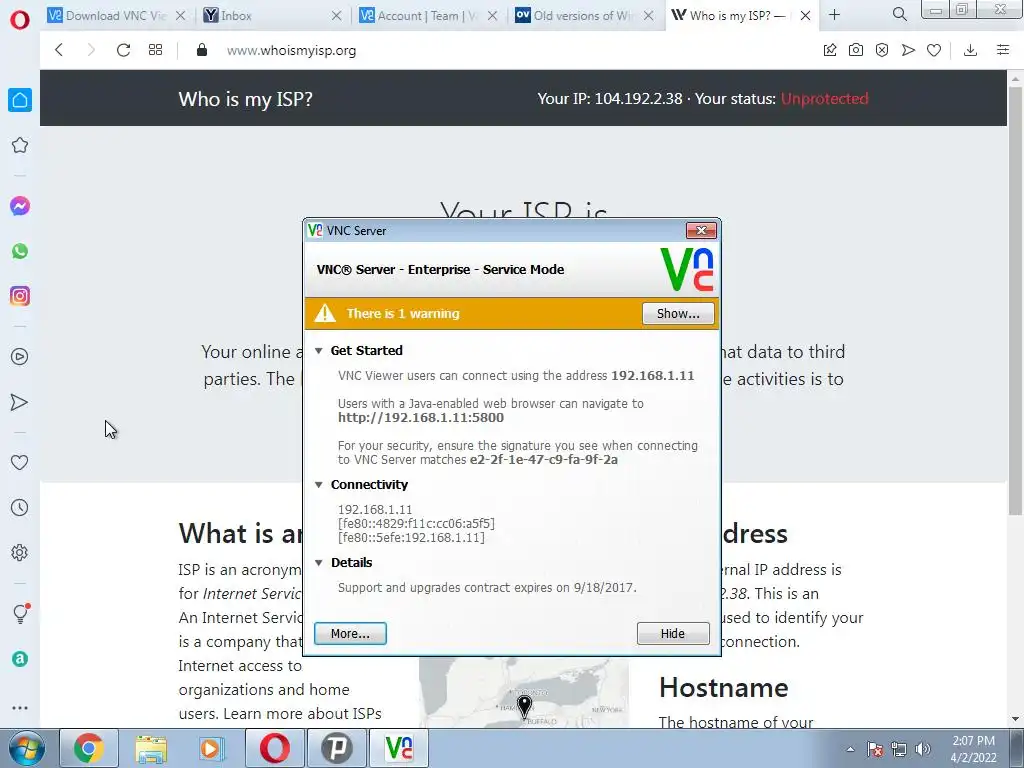Open Settings gear in sidebar

click(x=20, y=552)
